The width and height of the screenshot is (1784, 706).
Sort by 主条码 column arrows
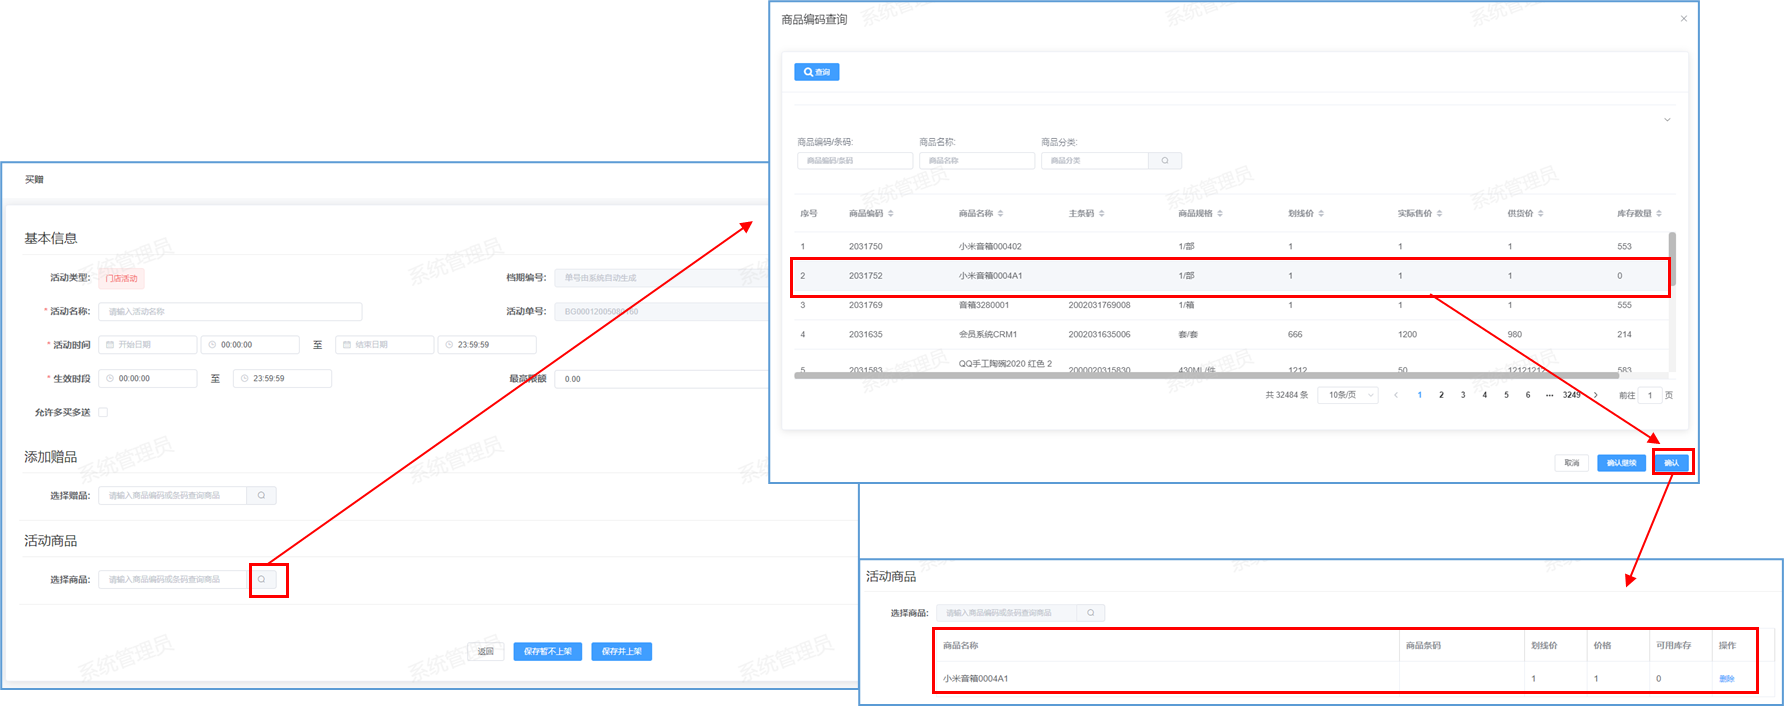(1101, 213)
